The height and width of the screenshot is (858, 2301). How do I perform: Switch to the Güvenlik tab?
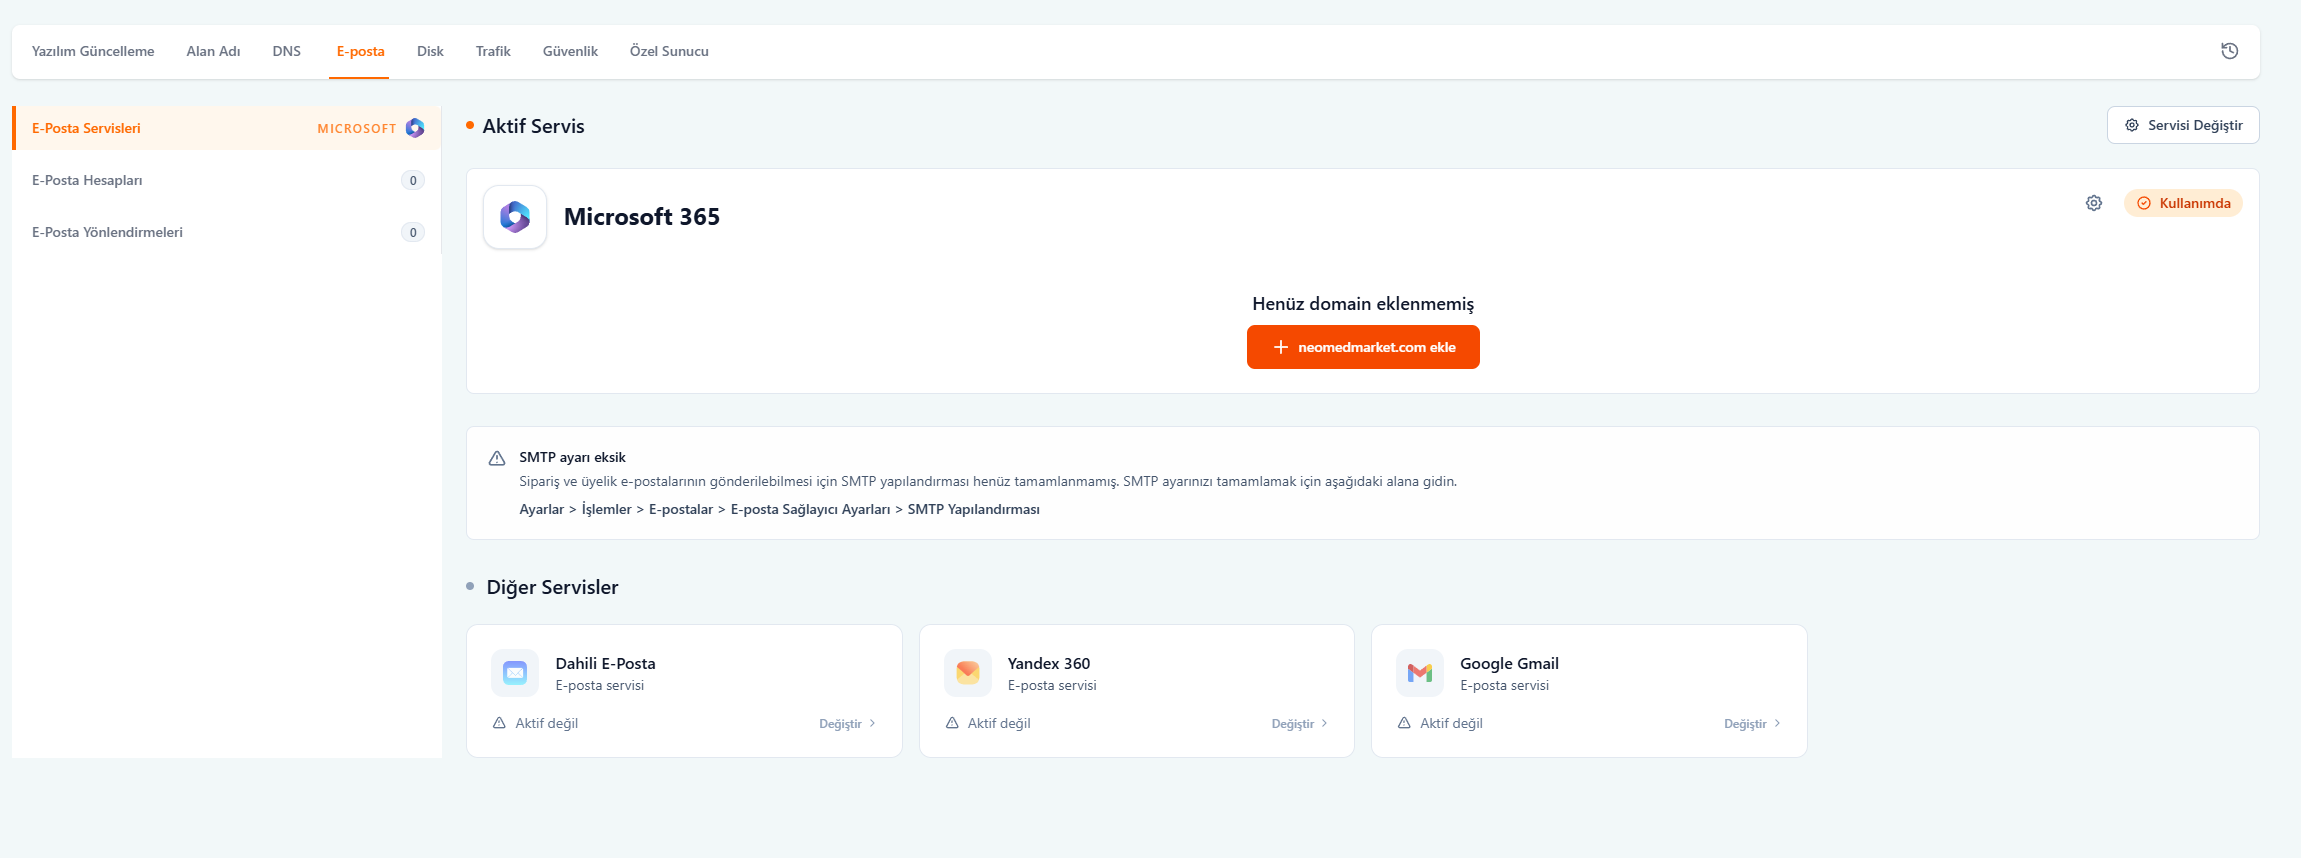pos(570,51)
